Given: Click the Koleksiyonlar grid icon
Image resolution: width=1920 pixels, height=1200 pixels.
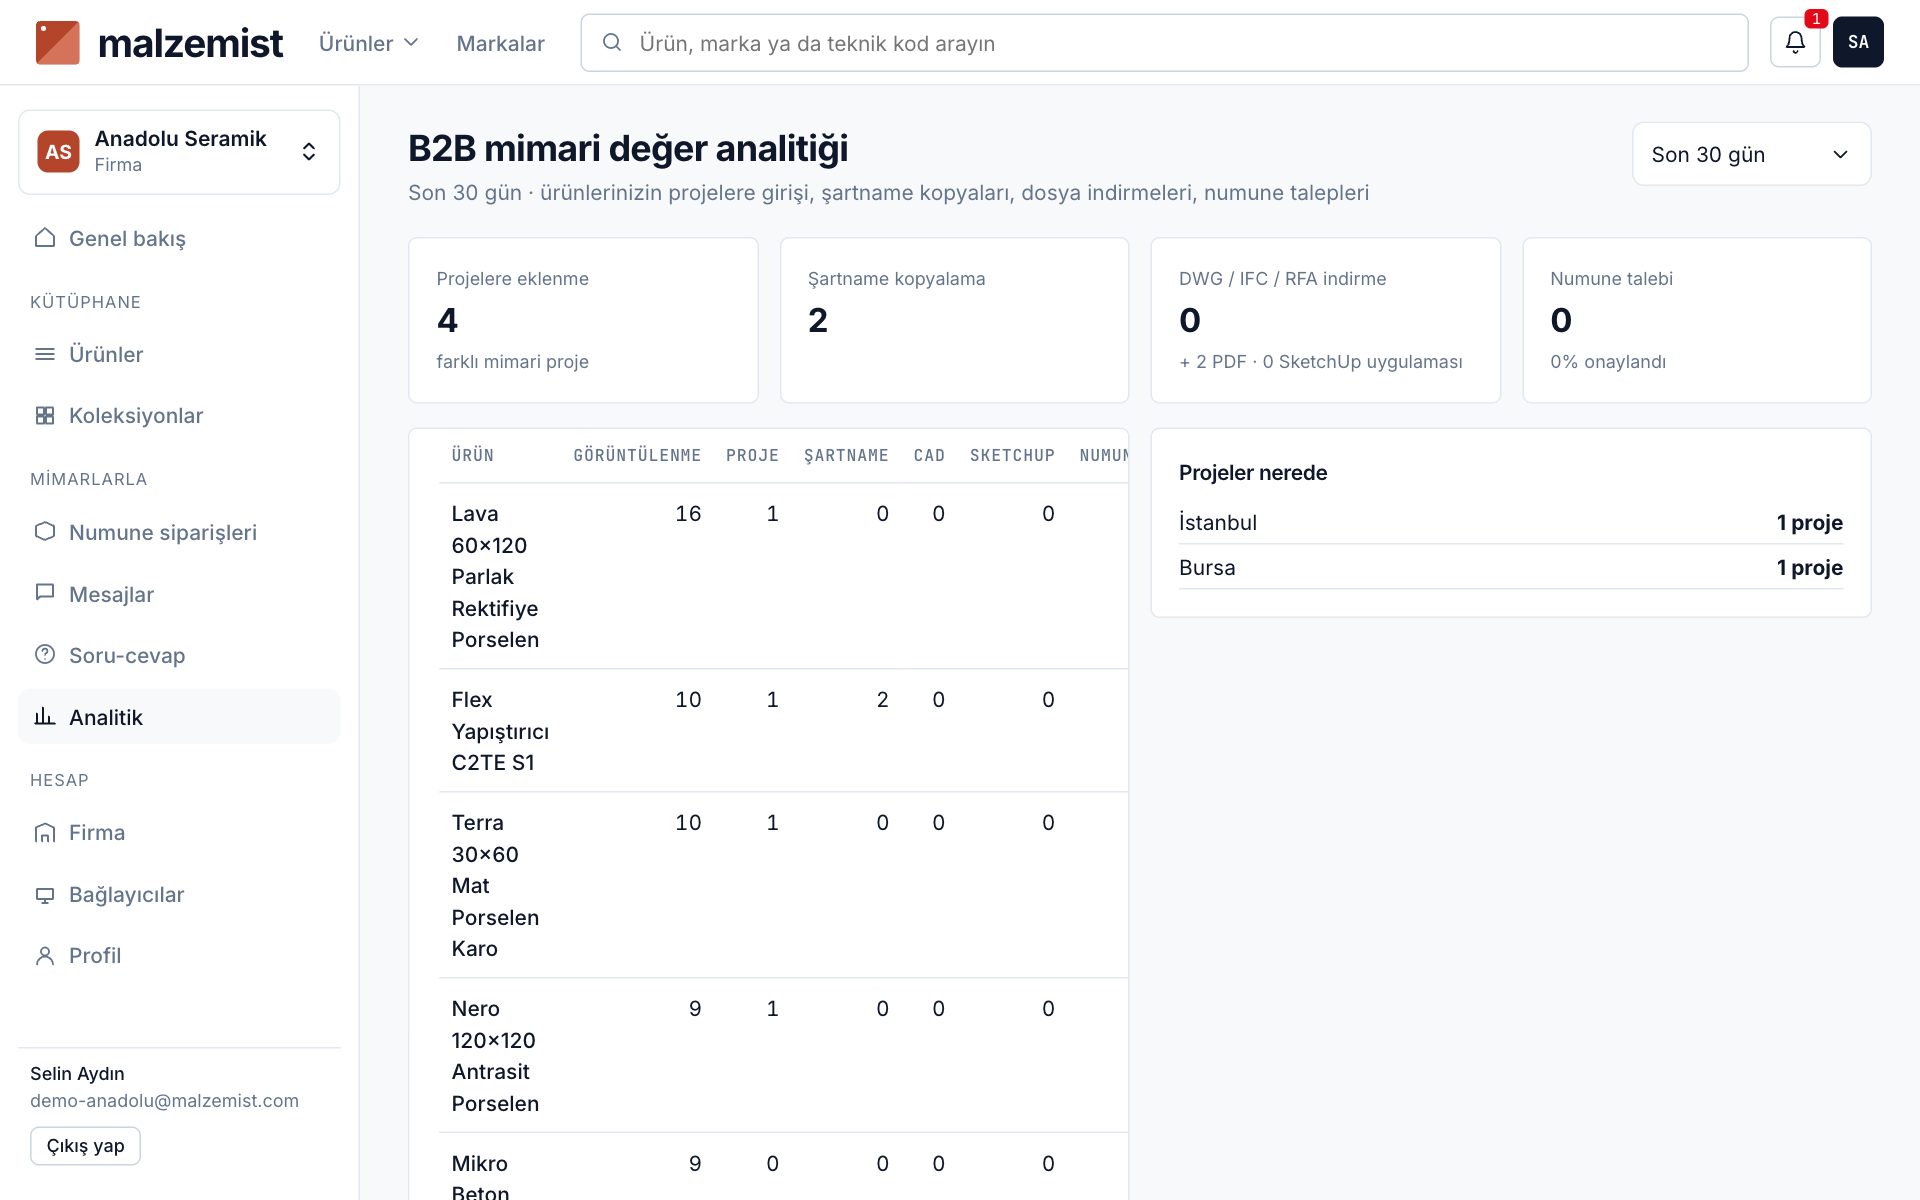Looking at the screenshot, I should pyautogui.click(x=45, y=415).
